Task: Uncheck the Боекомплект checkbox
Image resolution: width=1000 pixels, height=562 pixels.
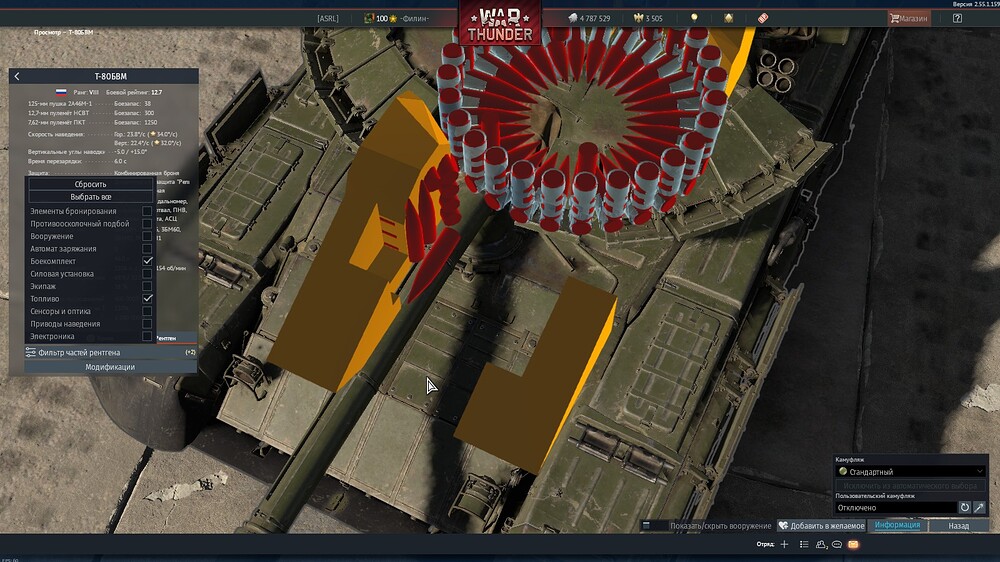Action: click(147, 261)
